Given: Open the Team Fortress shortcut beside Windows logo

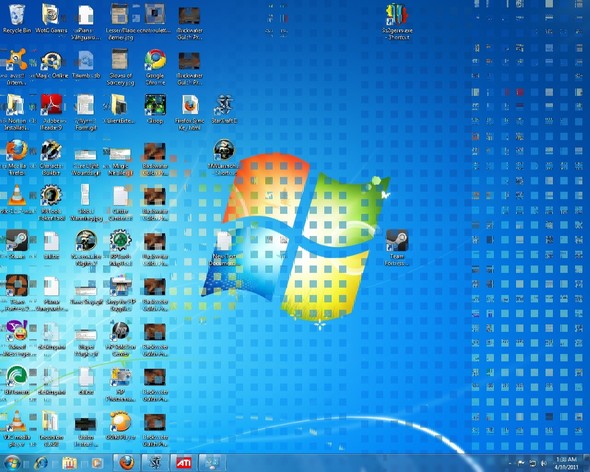Looking at the screenshot, I should 397,248.
